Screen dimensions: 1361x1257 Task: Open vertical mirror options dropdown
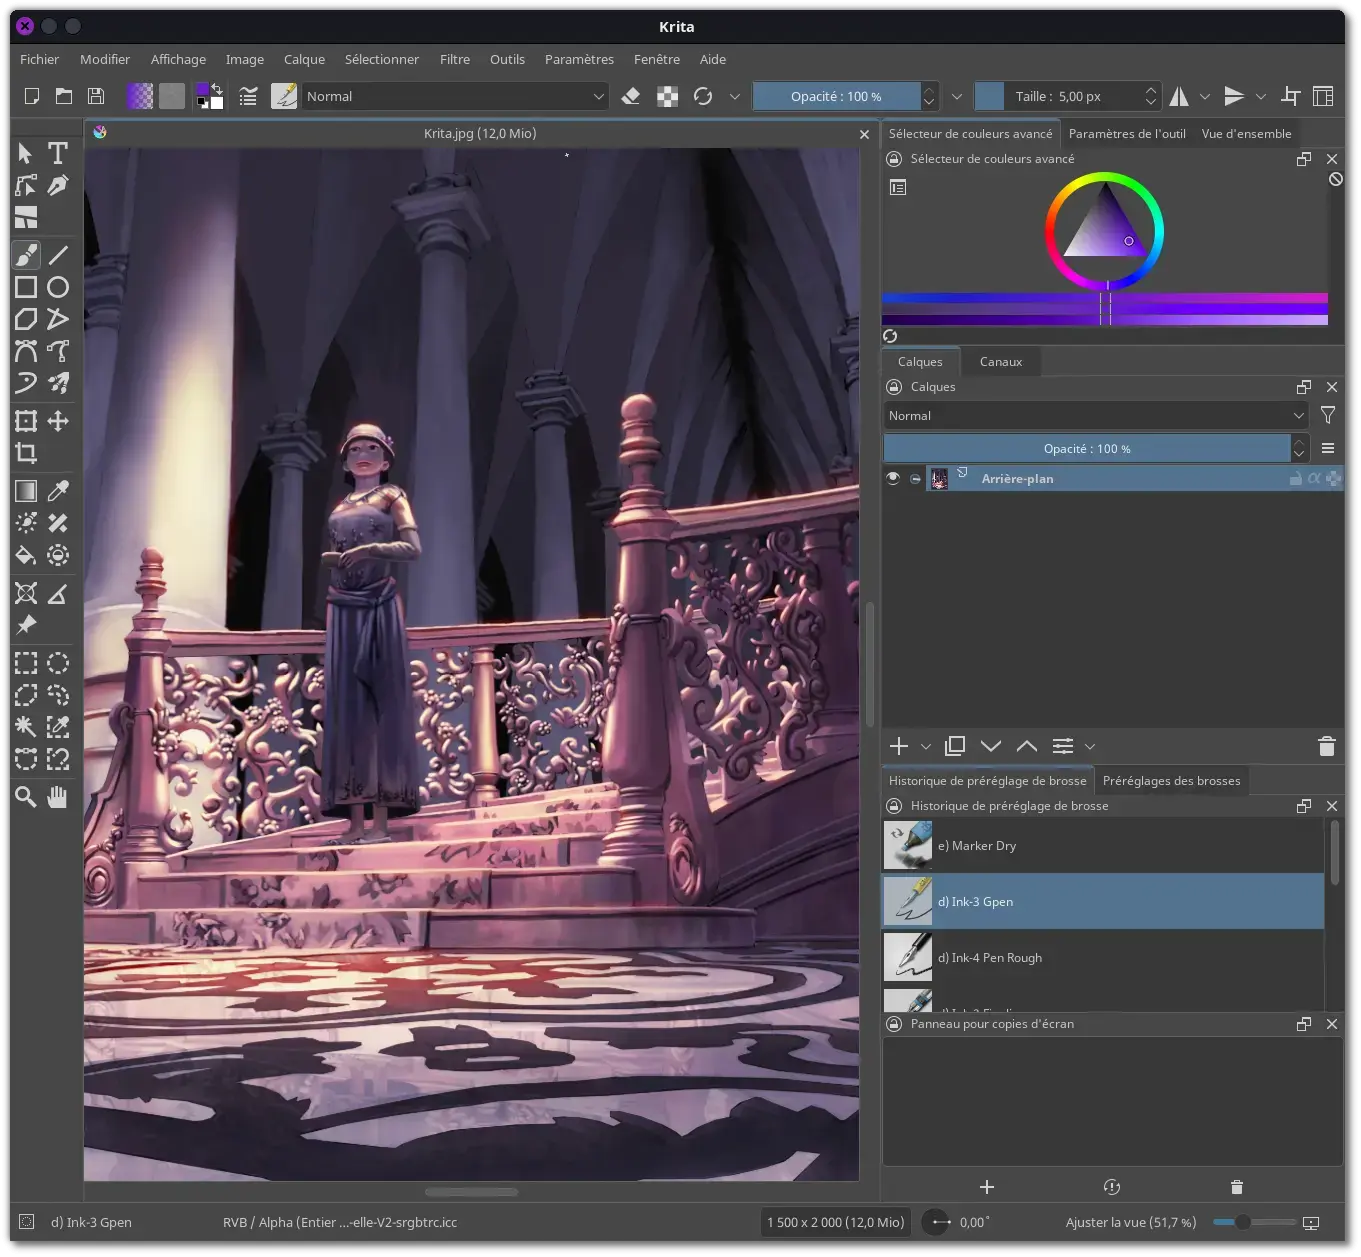(x=1261, y=97)
